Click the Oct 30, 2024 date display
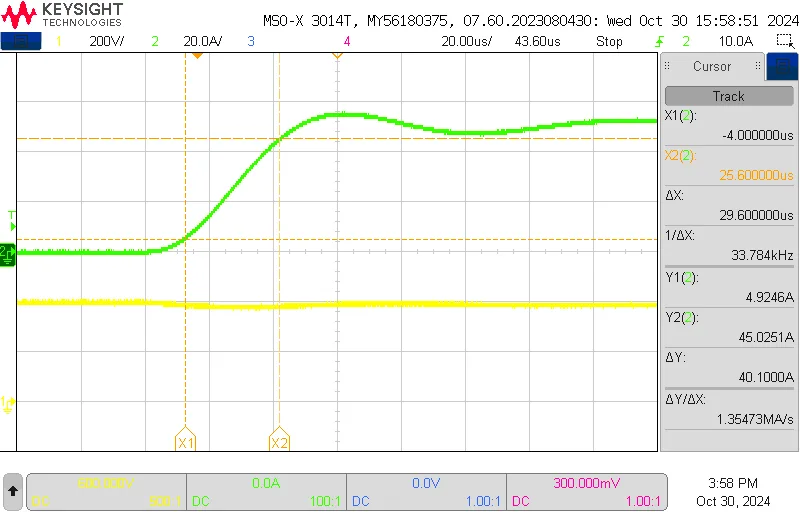The width and height of the screenshot is (800, 512). click(x=733, y=501)
